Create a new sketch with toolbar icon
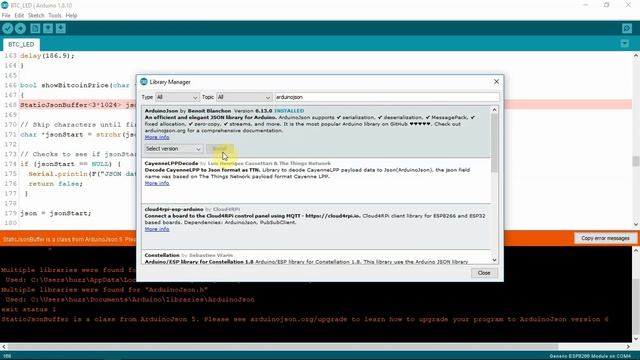The image size is (640, 360). pos(35,29)
